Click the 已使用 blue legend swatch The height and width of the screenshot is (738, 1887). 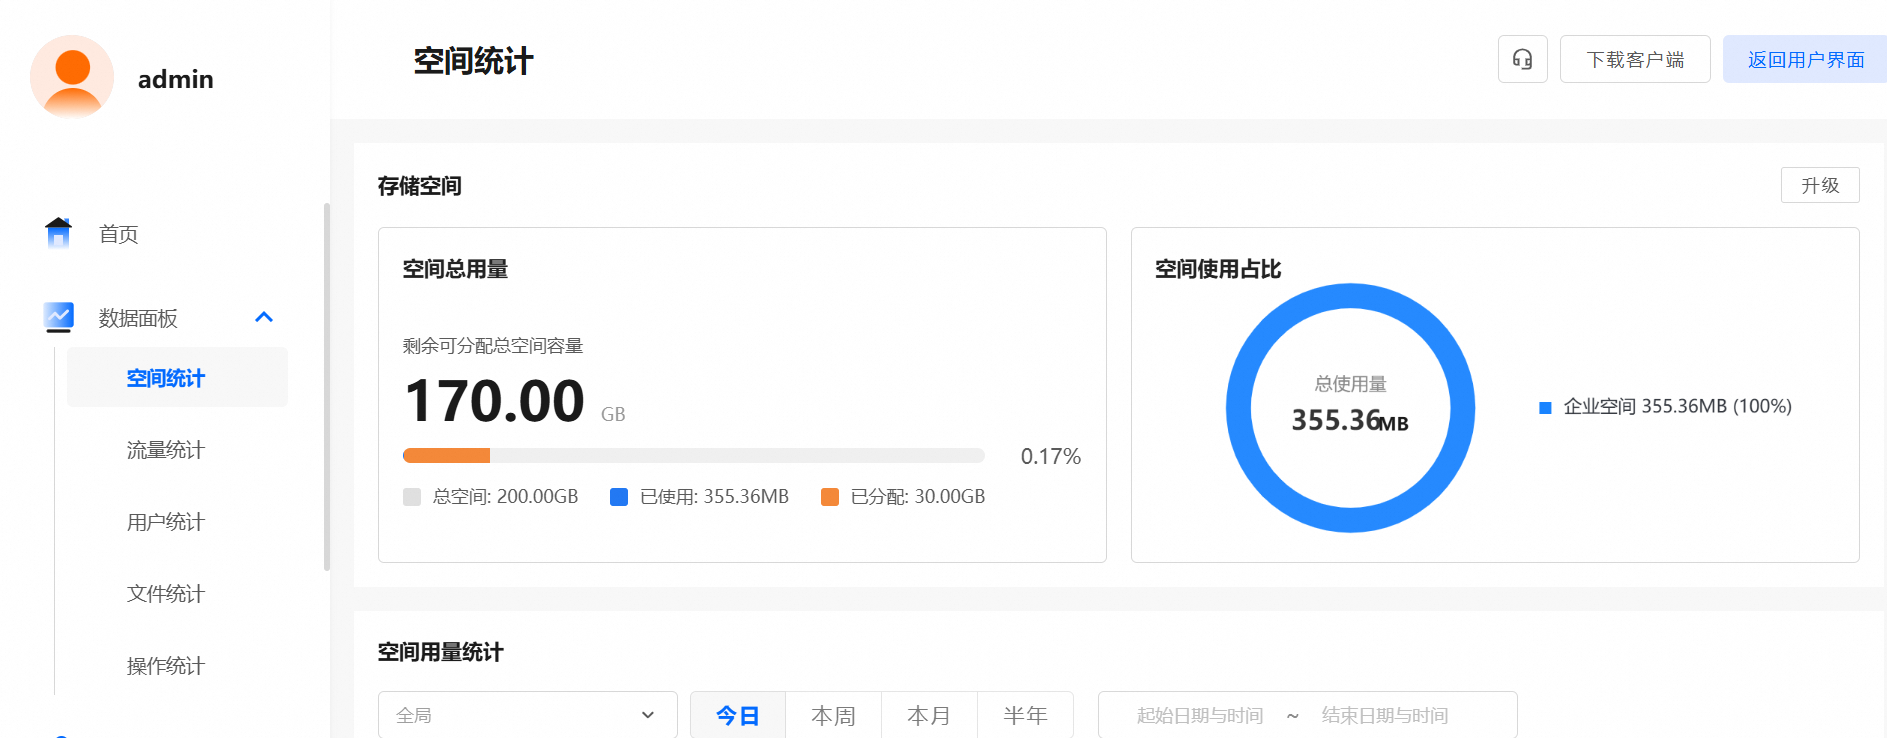click(x=619, y=497)
